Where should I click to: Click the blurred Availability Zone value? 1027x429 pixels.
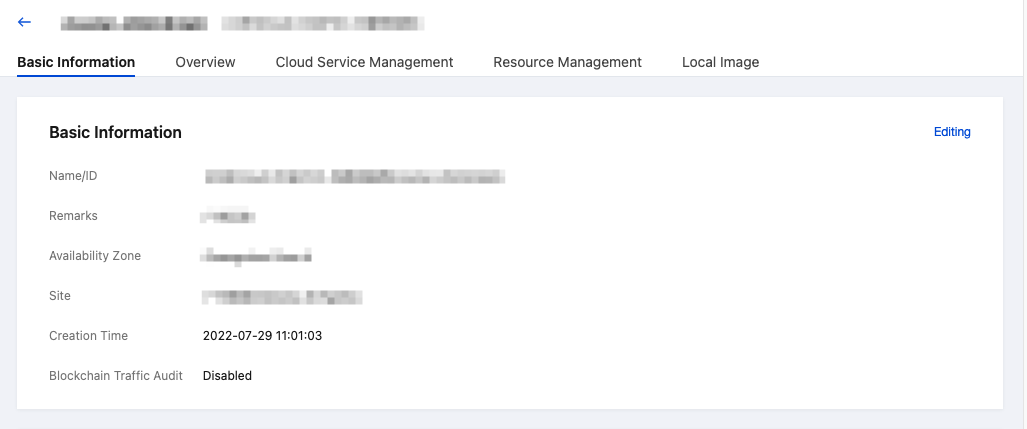point(258,257)
